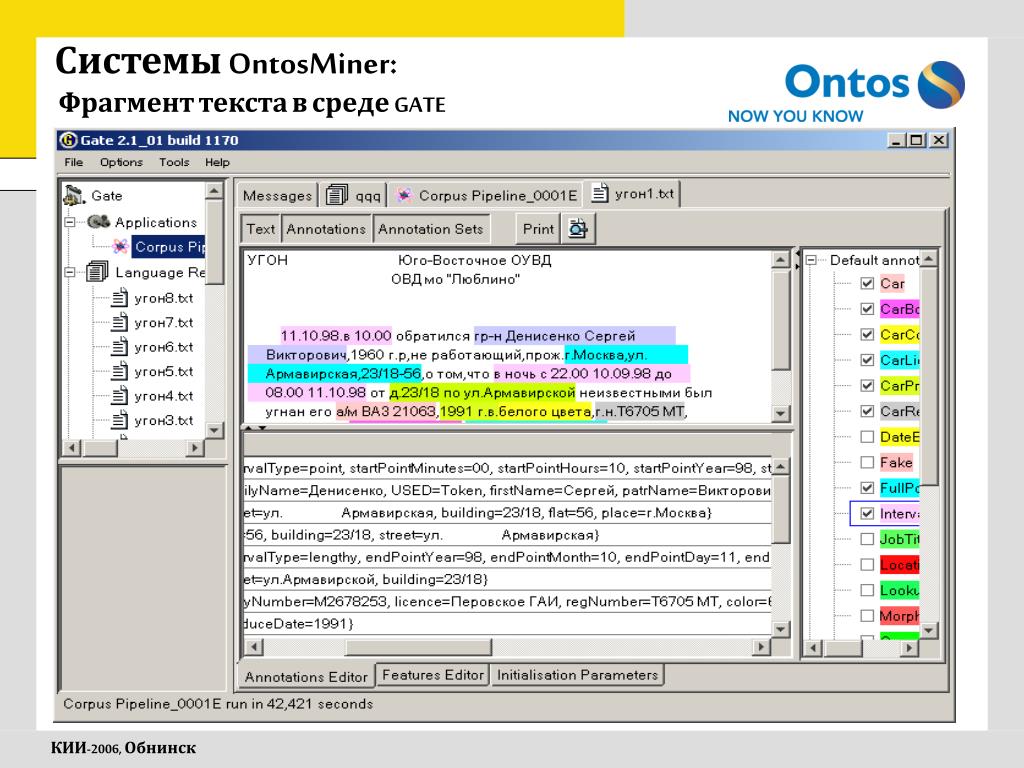The width and height of the screenshot is (1024, 768).
Task: Click the угон3.txt document icon
Action: tap(119, 421)
